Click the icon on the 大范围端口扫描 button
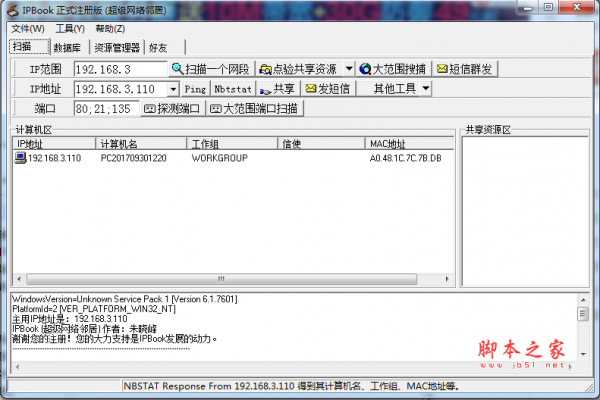The image size is (600, 400). (x=216, y=109)
